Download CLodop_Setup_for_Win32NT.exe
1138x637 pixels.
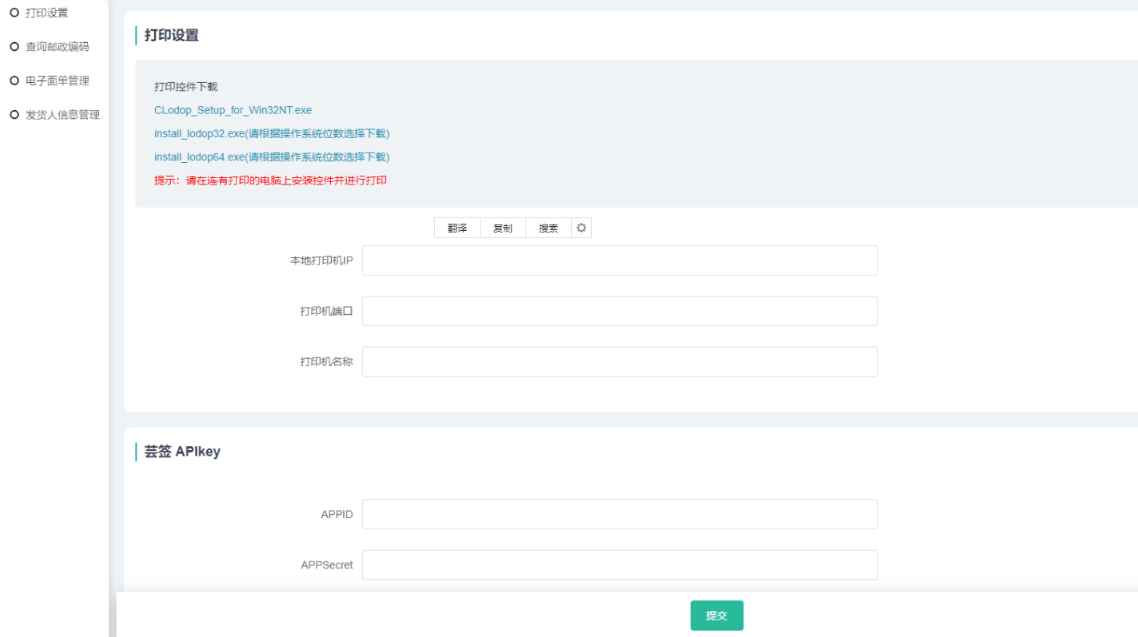[233, 110]
